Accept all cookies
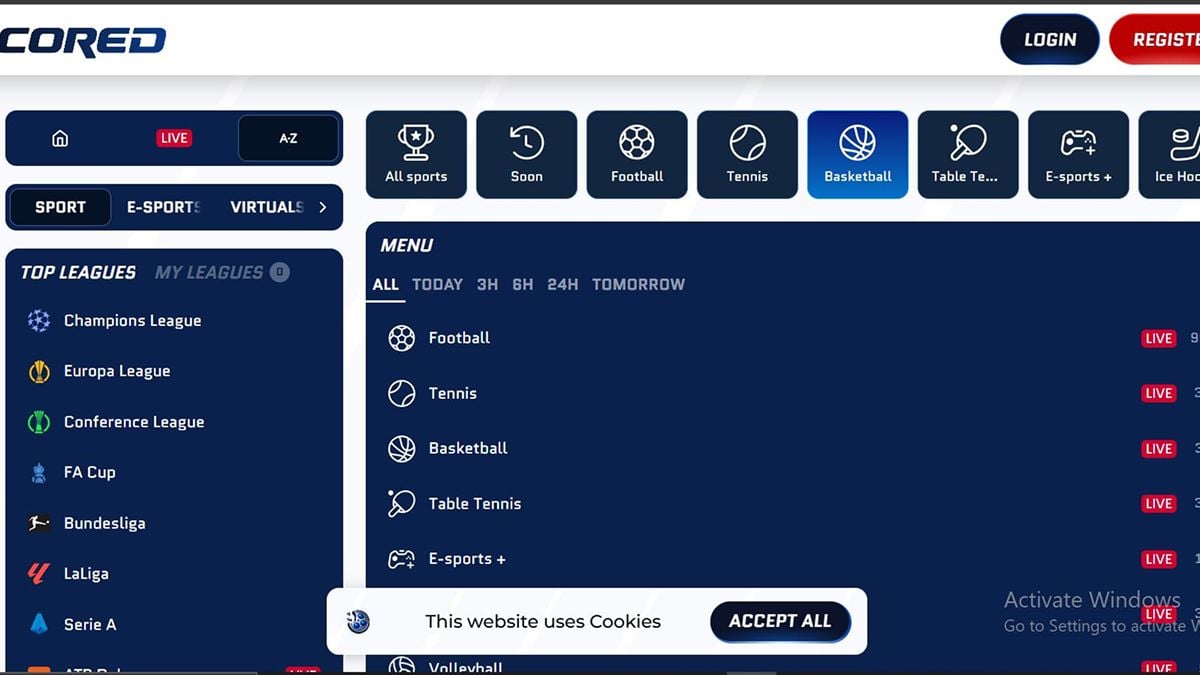The image size is (1200, 675). (x=780, y=621)
